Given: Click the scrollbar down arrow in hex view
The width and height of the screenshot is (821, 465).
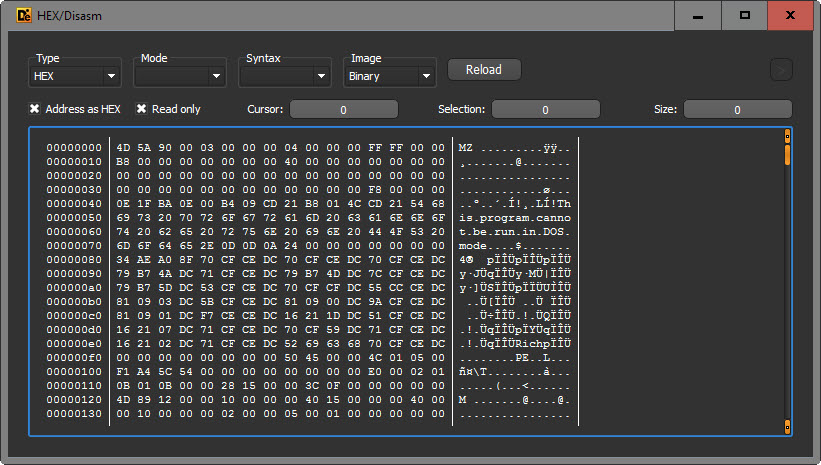Looking at the screenshot, I should point(787,426).
